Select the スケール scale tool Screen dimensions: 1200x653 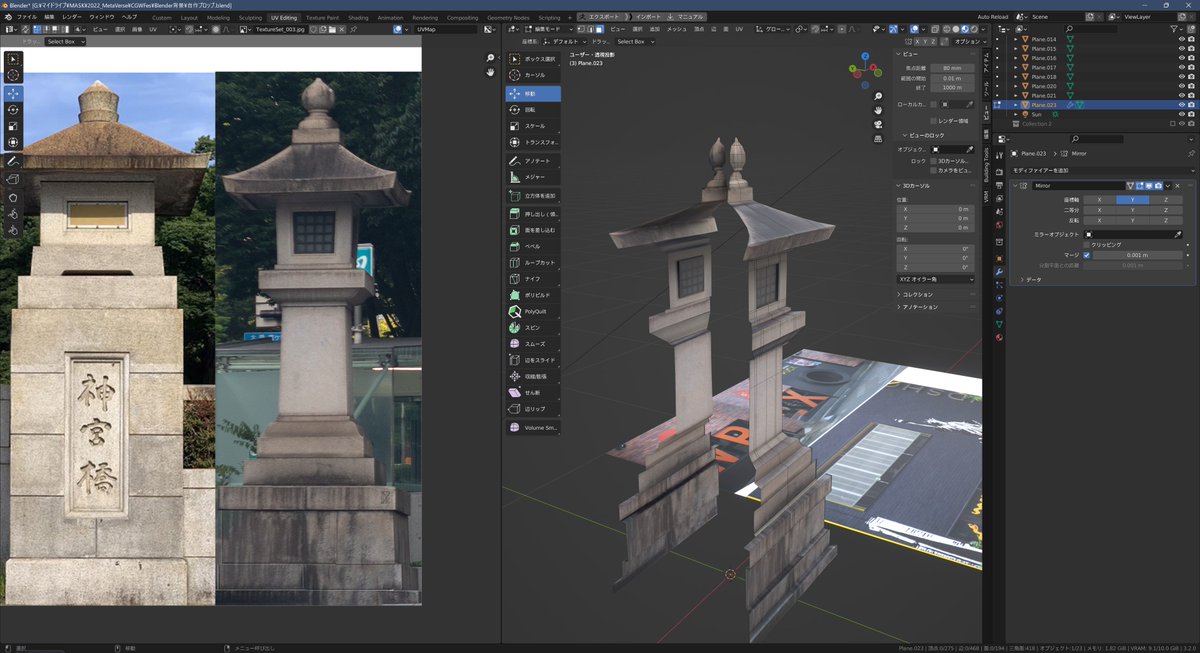click(x=533, y=126)
